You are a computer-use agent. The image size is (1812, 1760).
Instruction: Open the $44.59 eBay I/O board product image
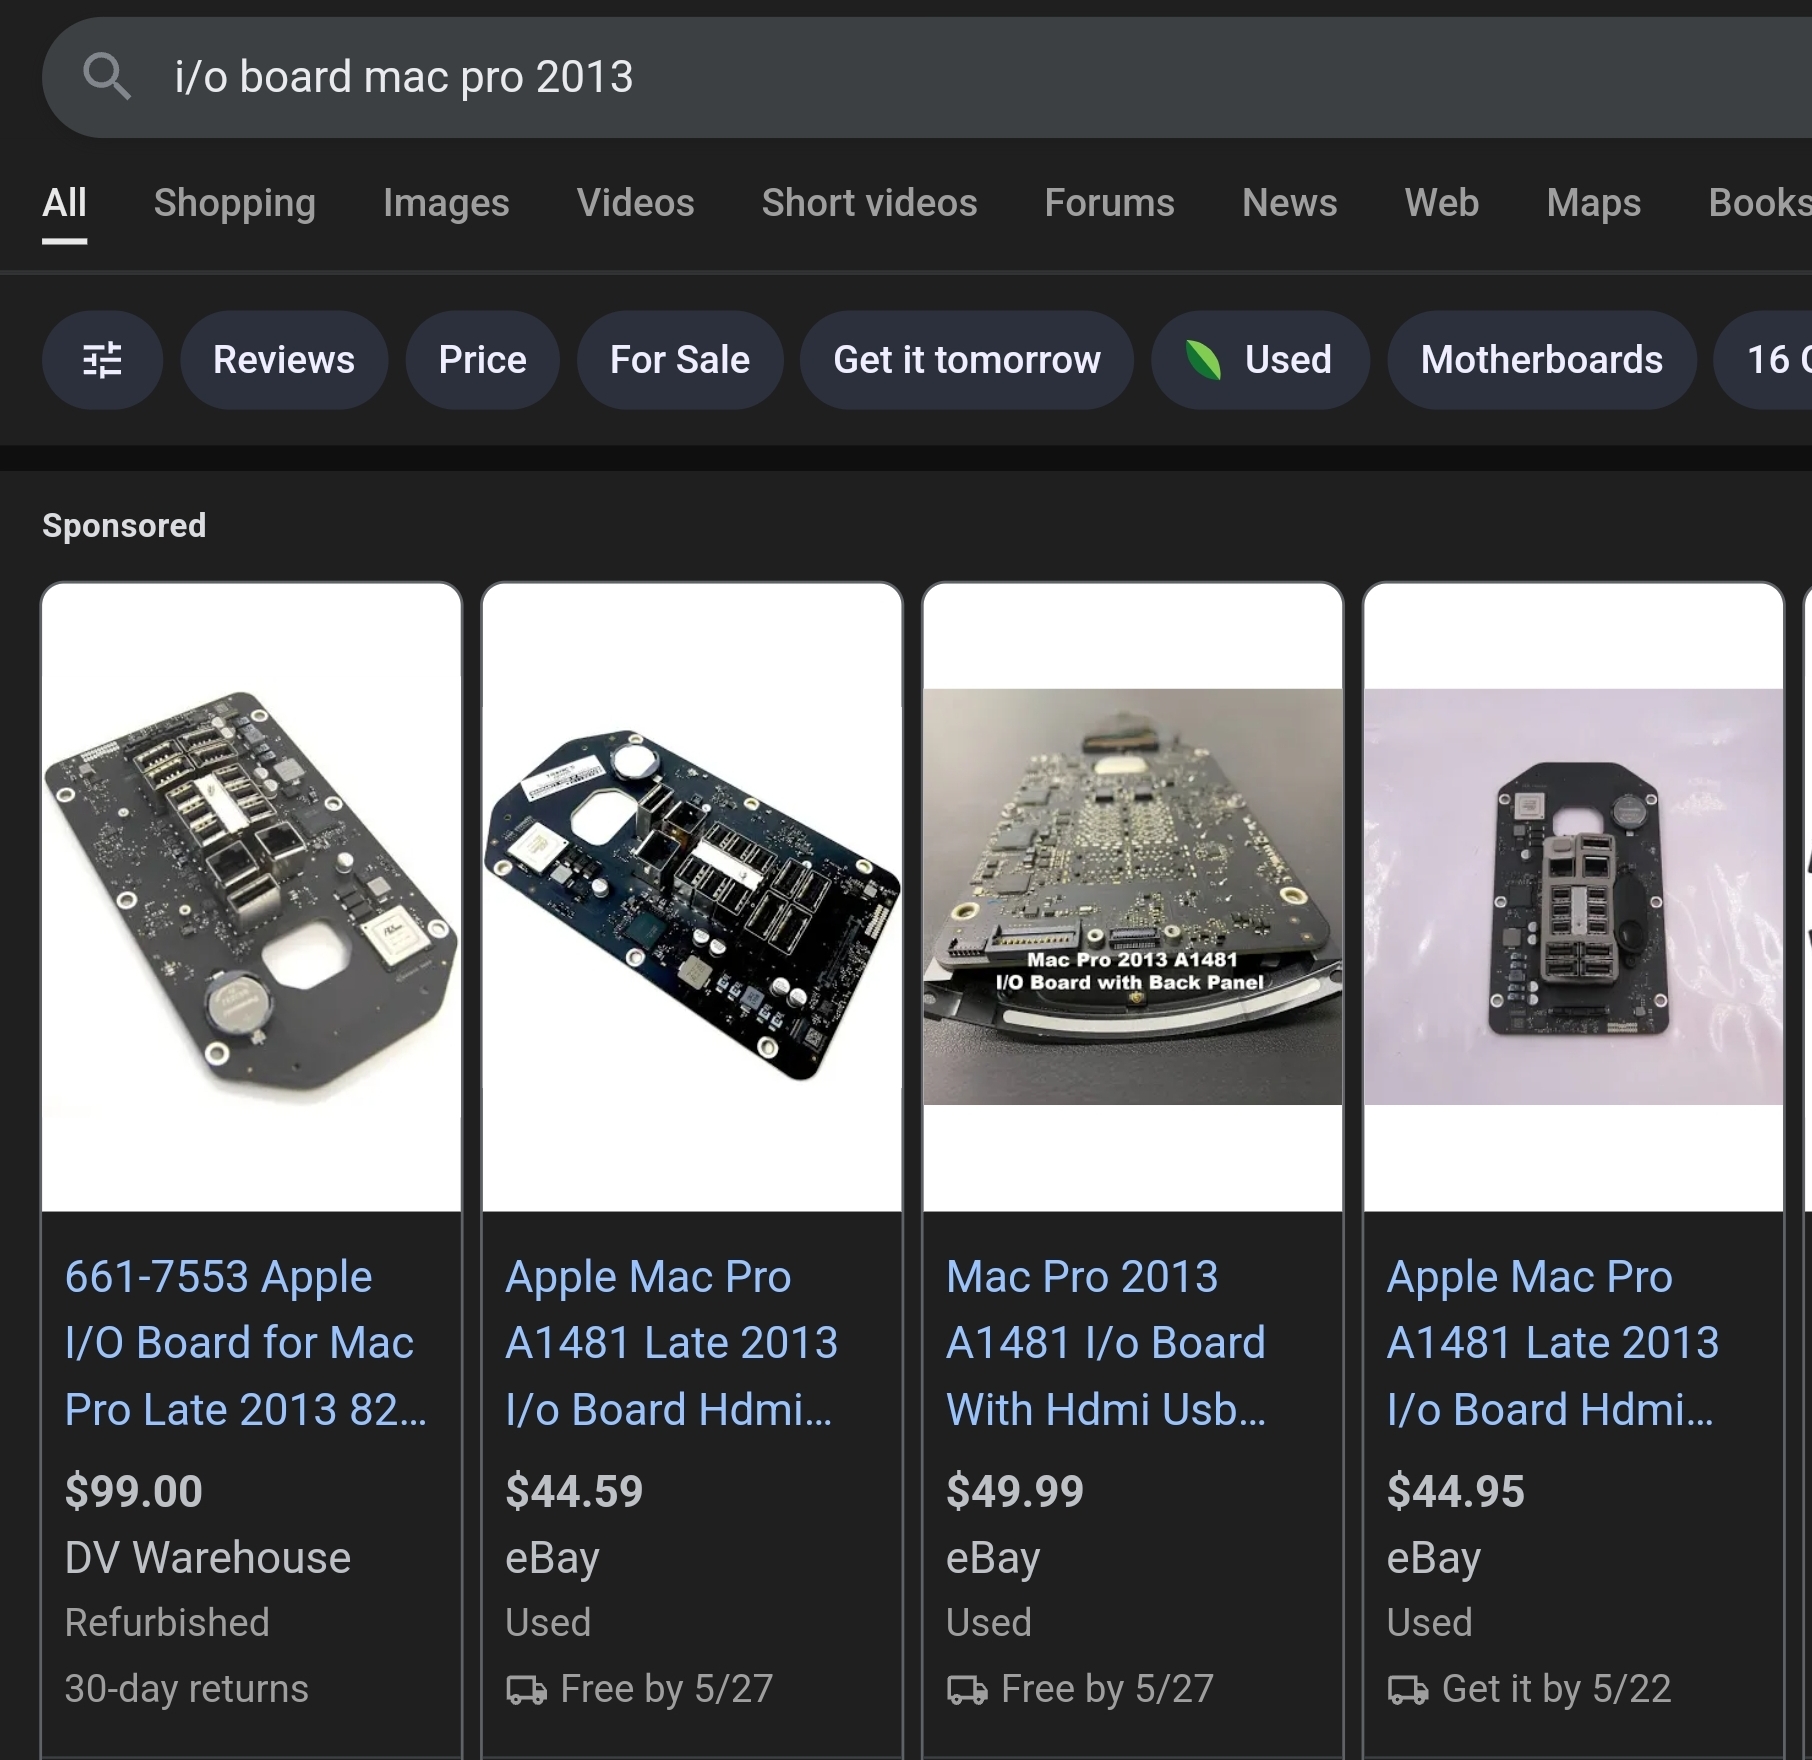[692, 897]
